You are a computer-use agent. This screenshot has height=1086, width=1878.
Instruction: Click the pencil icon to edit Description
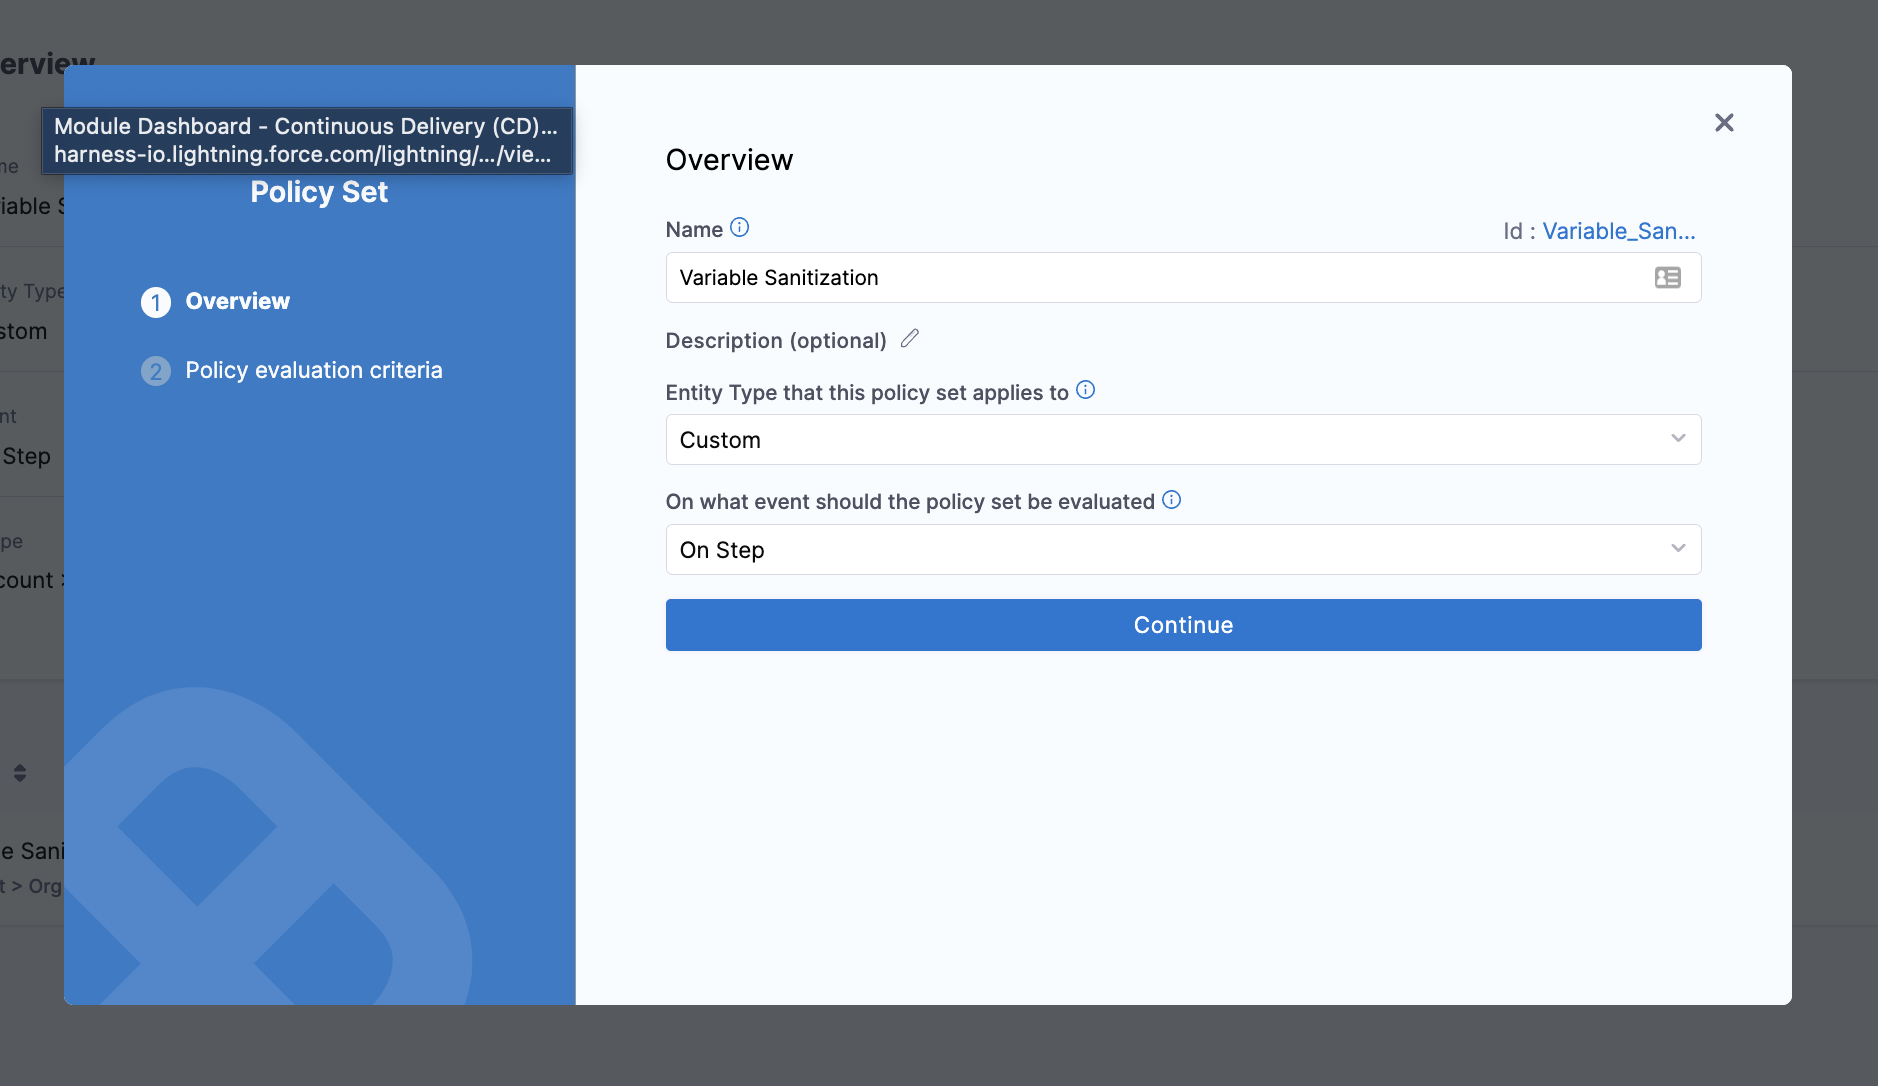click(x=909, y=339)
